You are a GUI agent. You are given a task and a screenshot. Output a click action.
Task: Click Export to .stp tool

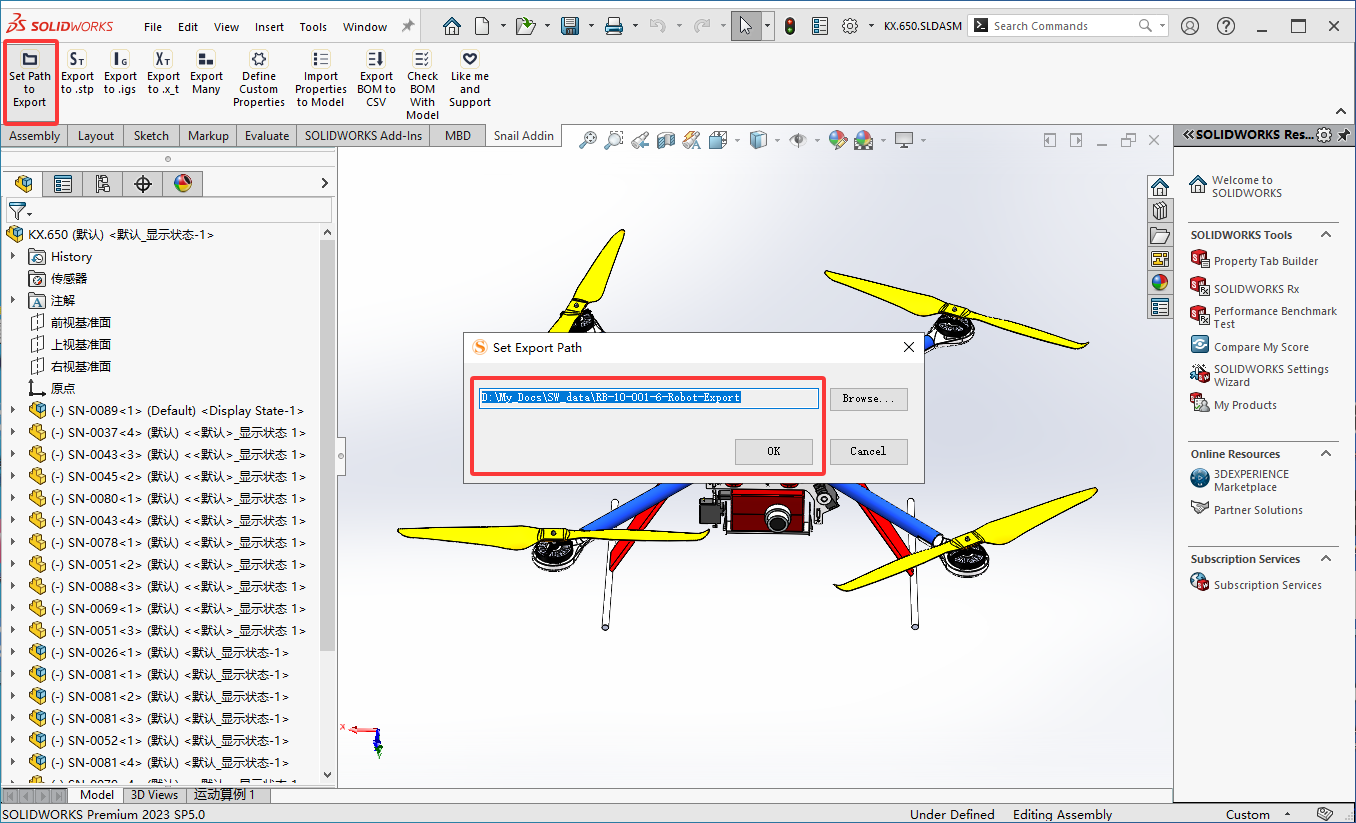pos(77,75)
